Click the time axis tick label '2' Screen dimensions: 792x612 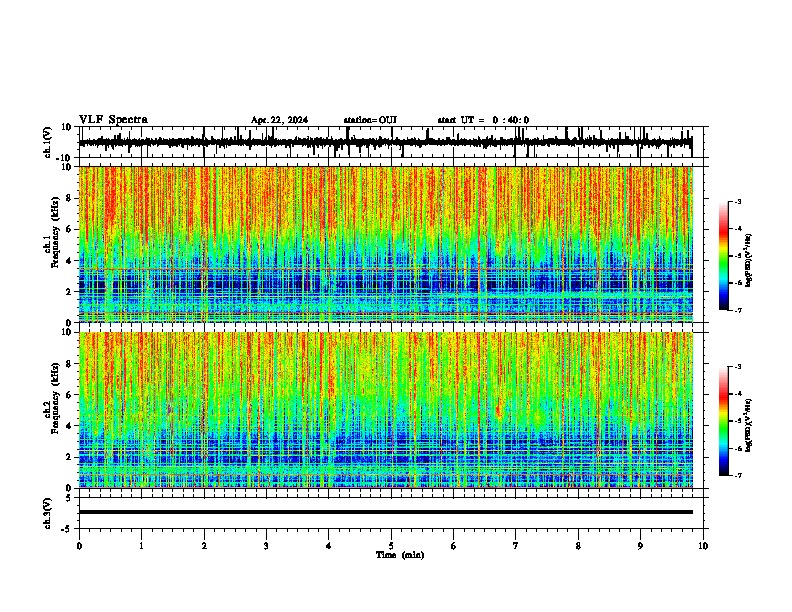[x=204, y=546]
